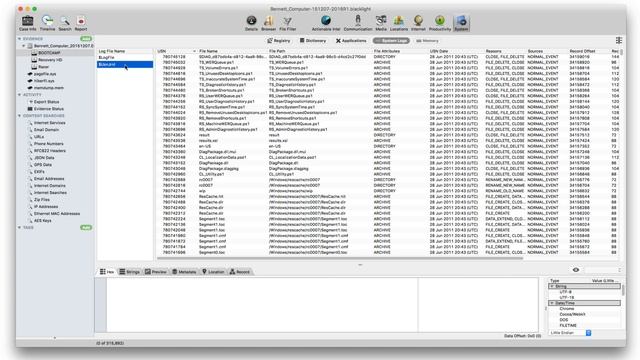640x360 pixels.
Task: Collapse the Bennett_Computer evidence item
Action: pyautogui.click(x=24, y=46)
